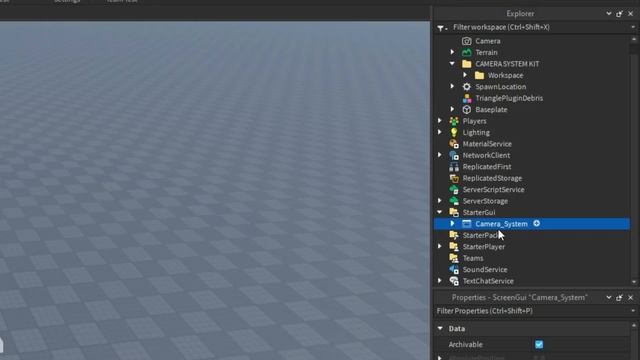Screen dimensions: 640x360
Task: Click the StarterGui icon
Action: tap(454, 212)
